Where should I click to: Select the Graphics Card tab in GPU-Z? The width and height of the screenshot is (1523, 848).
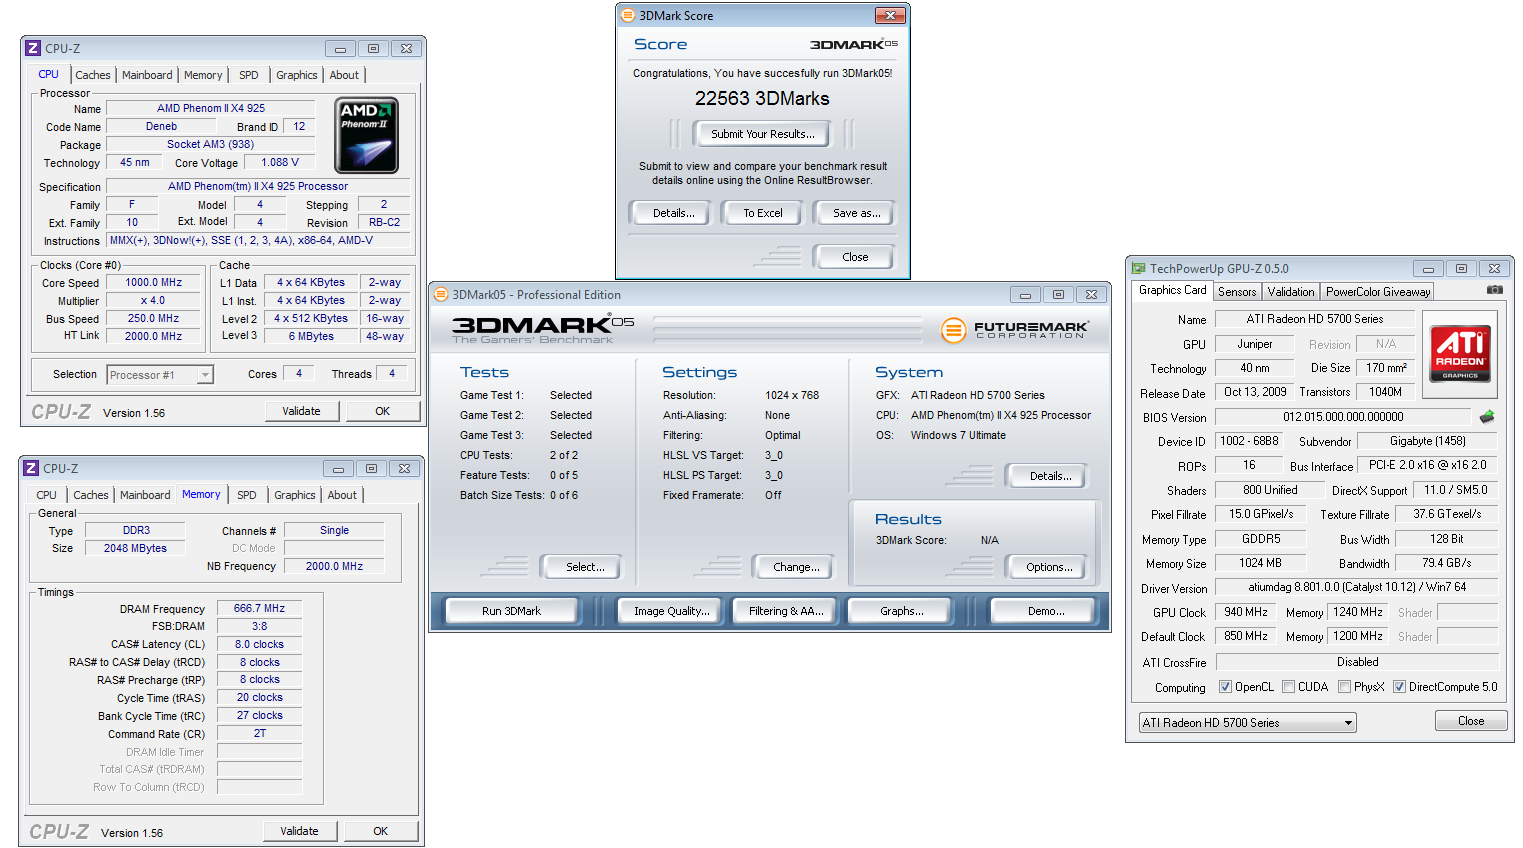(1173, 290)
